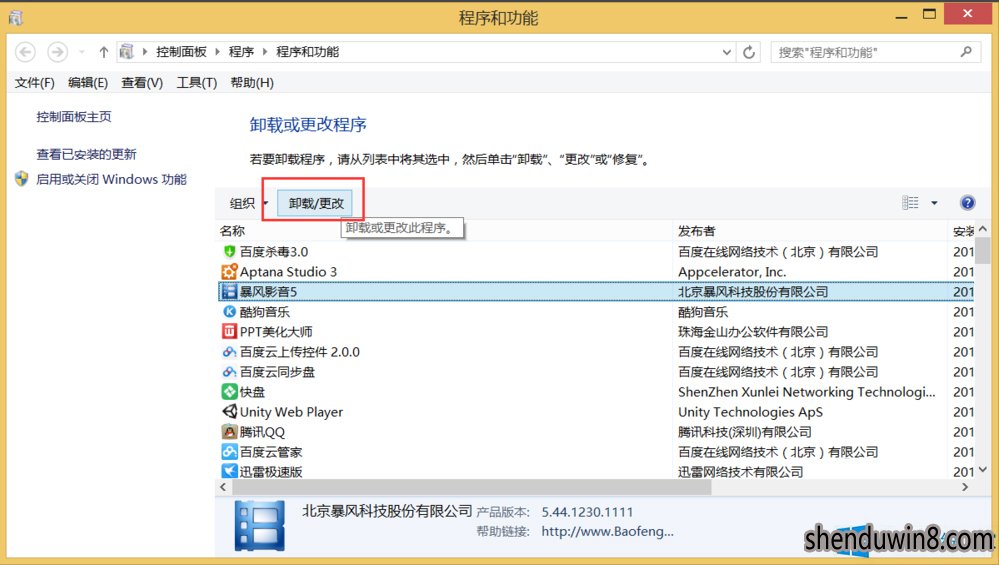Click the search magnifier icon

click(967, 52)
